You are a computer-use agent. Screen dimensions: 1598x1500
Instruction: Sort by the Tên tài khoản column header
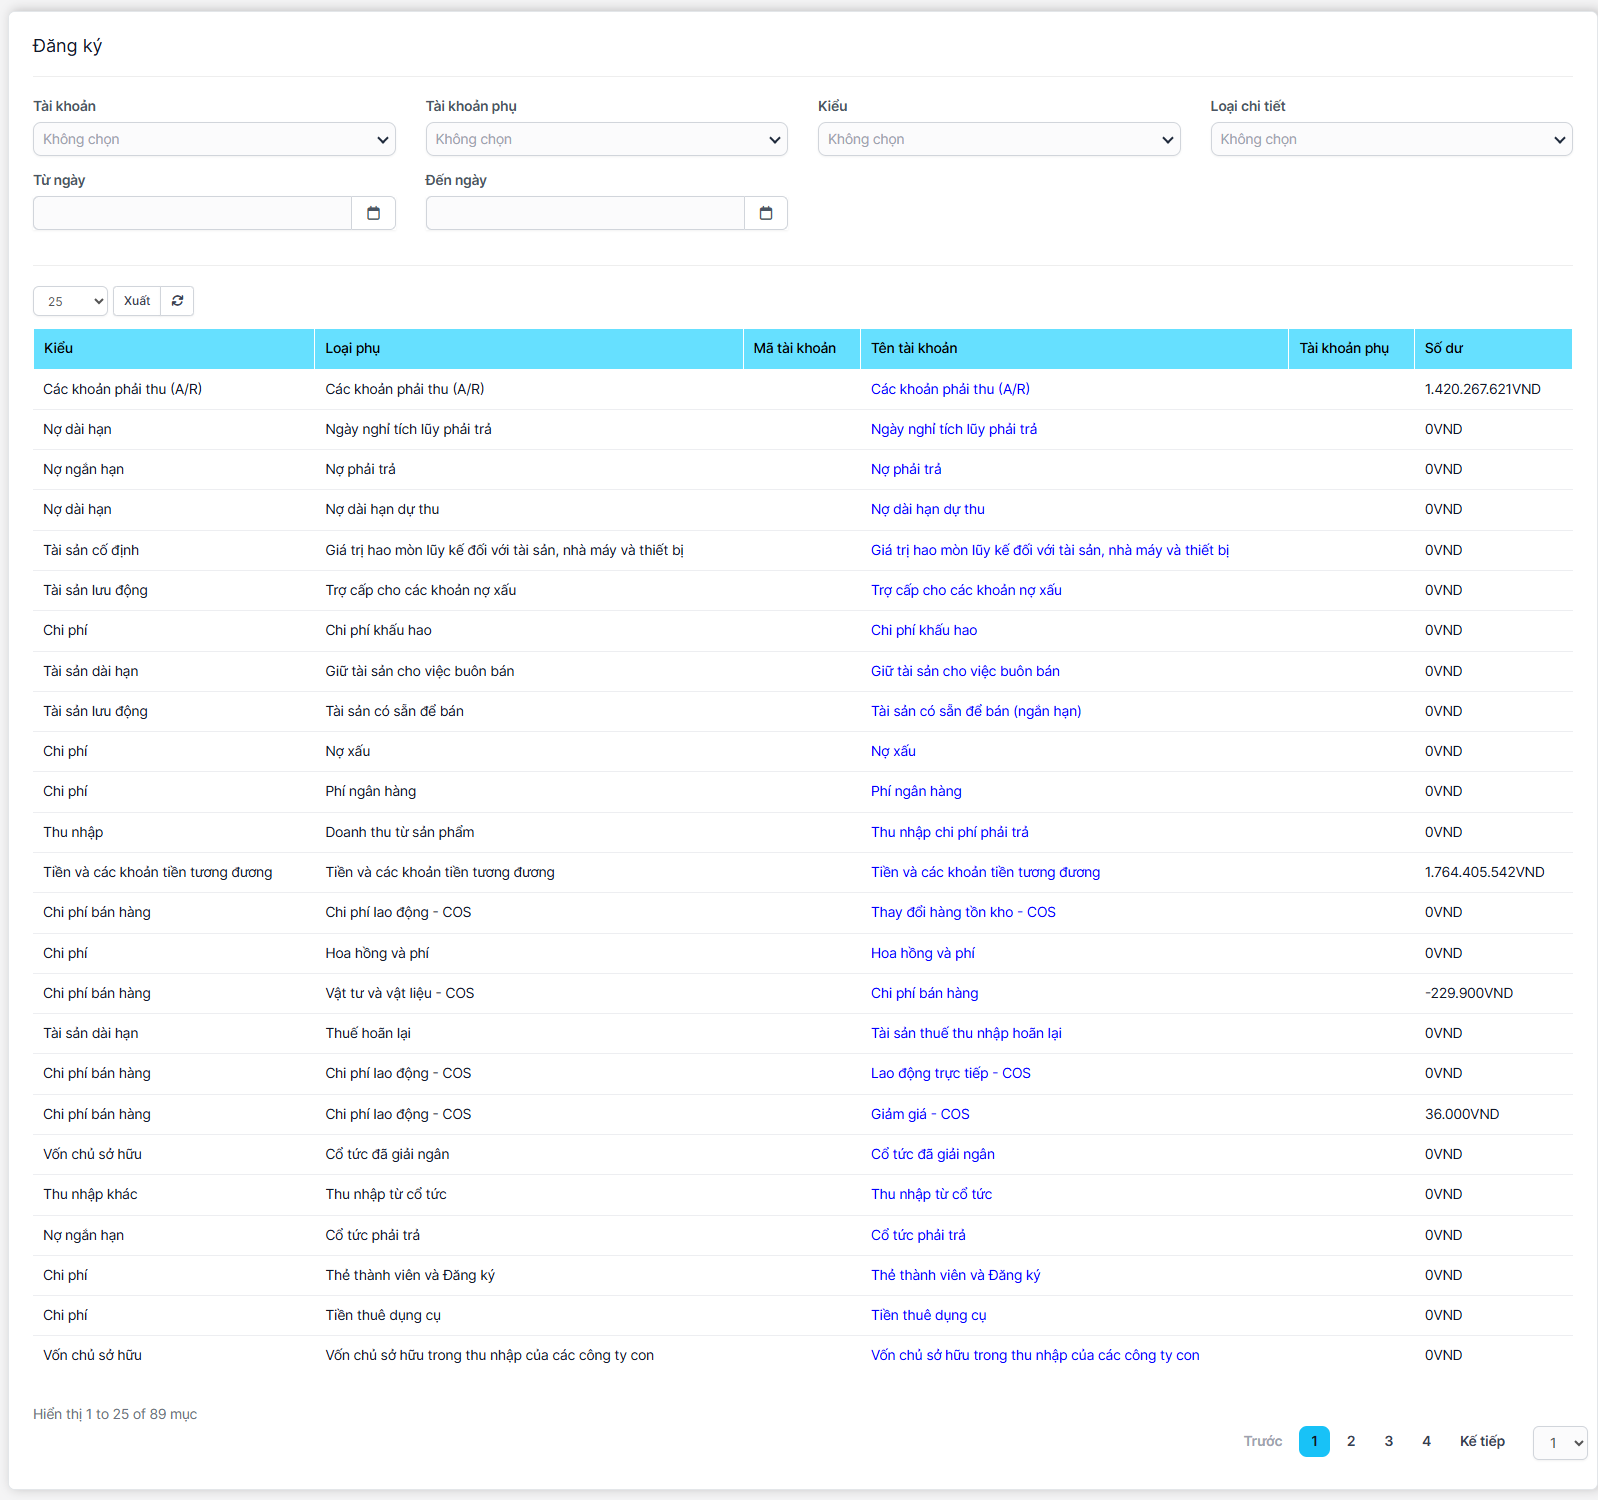point(913,348)
